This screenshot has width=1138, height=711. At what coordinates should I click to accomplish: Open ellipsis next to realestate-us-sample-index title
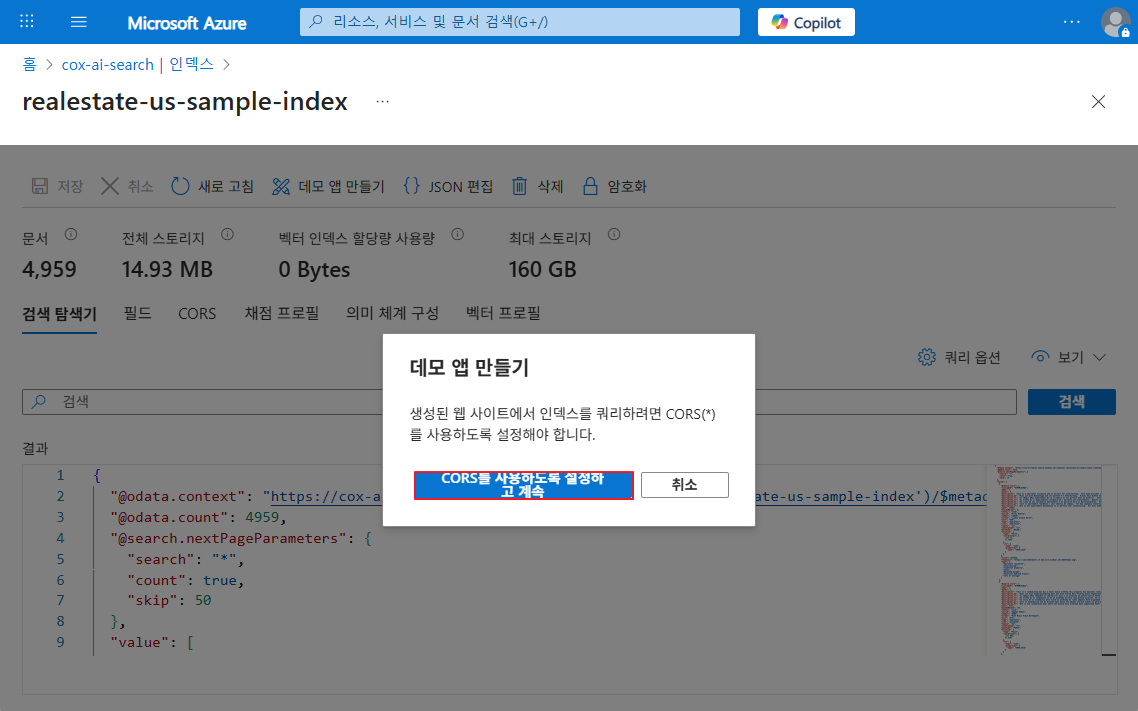click(382, 102)
